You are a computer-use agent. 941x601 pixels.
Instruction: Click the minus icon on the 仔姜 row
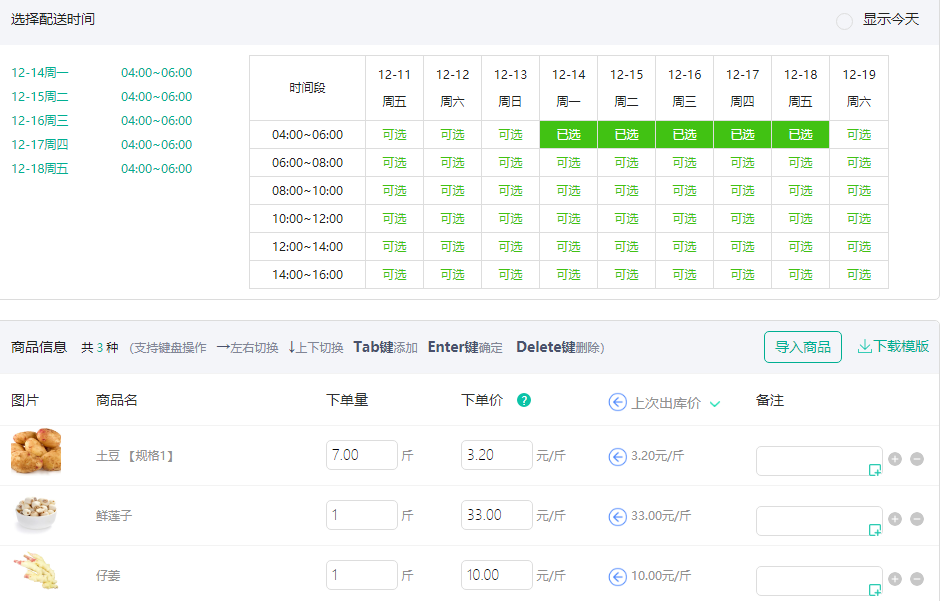(x=917, y=579)
